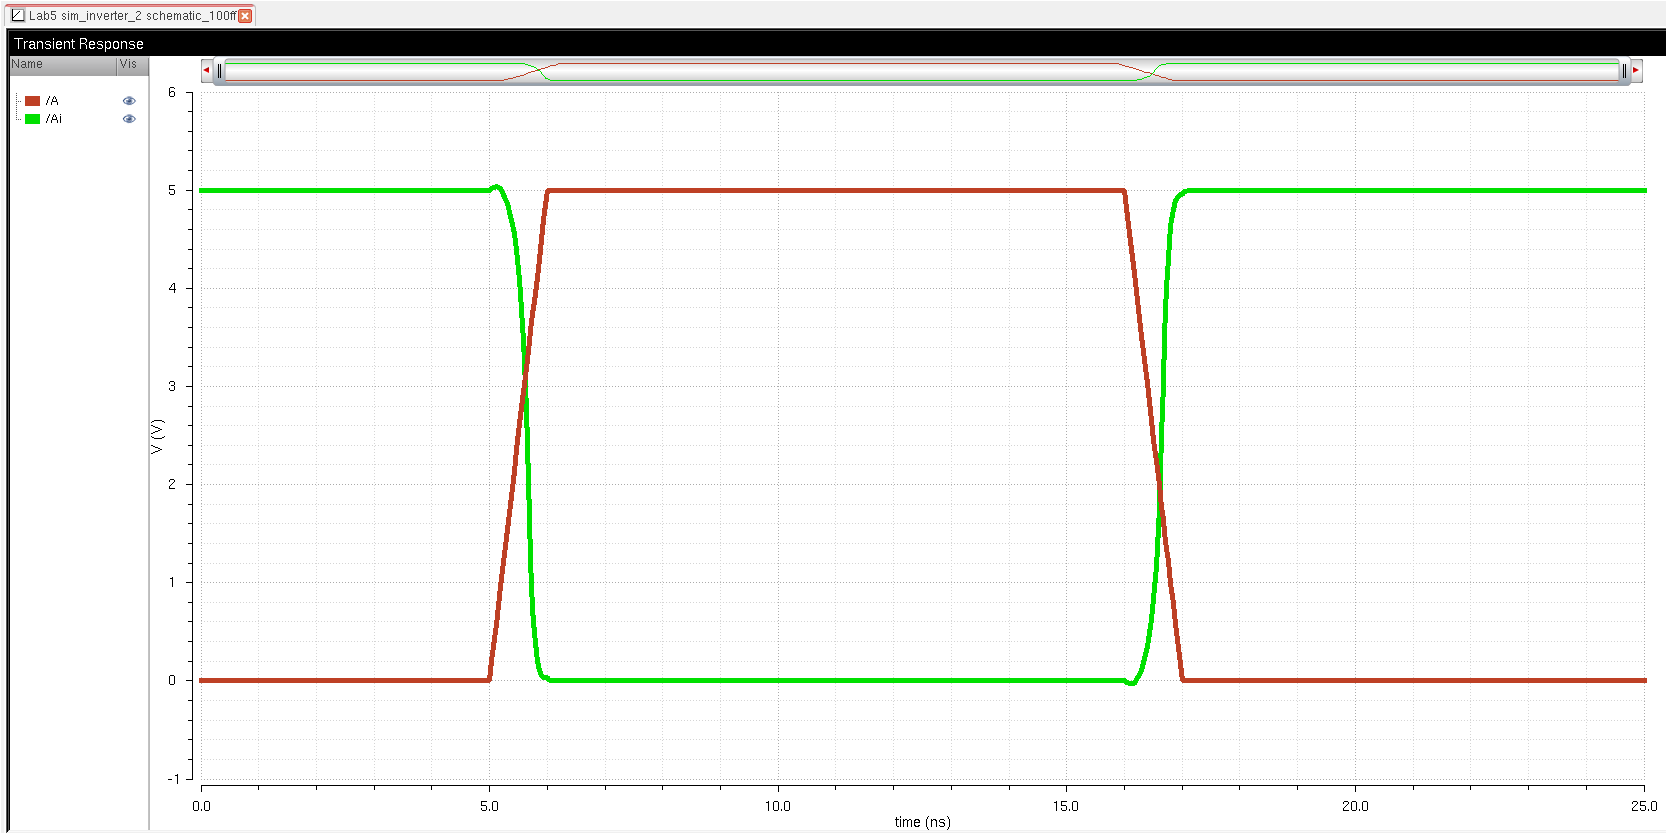Image resolution: width=1666 pixels, height=833 pixels.
Task: Close the Lab5 sim_inverter_2 schematic tab
Action: pos(245,16)
